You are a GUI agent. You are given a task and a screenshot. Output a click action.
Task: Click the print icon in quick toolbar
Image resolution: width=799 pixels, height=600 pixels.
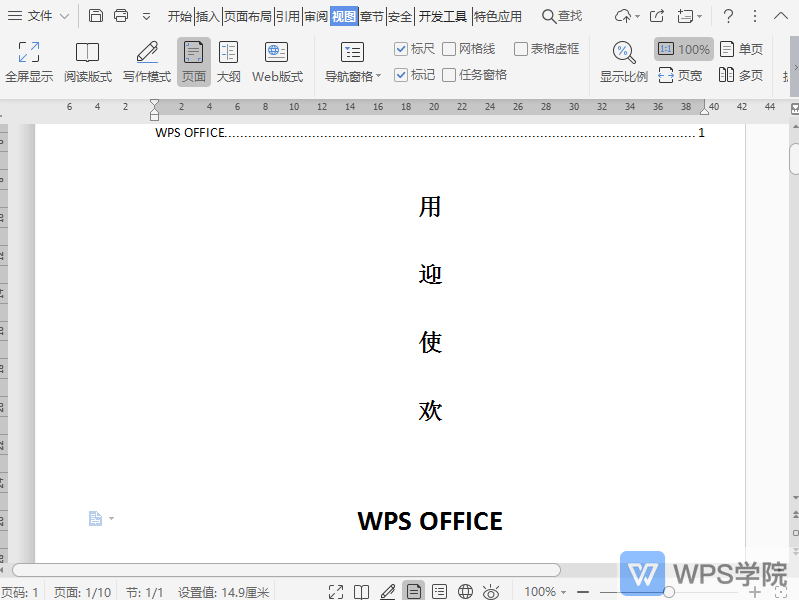coord(121,16)
